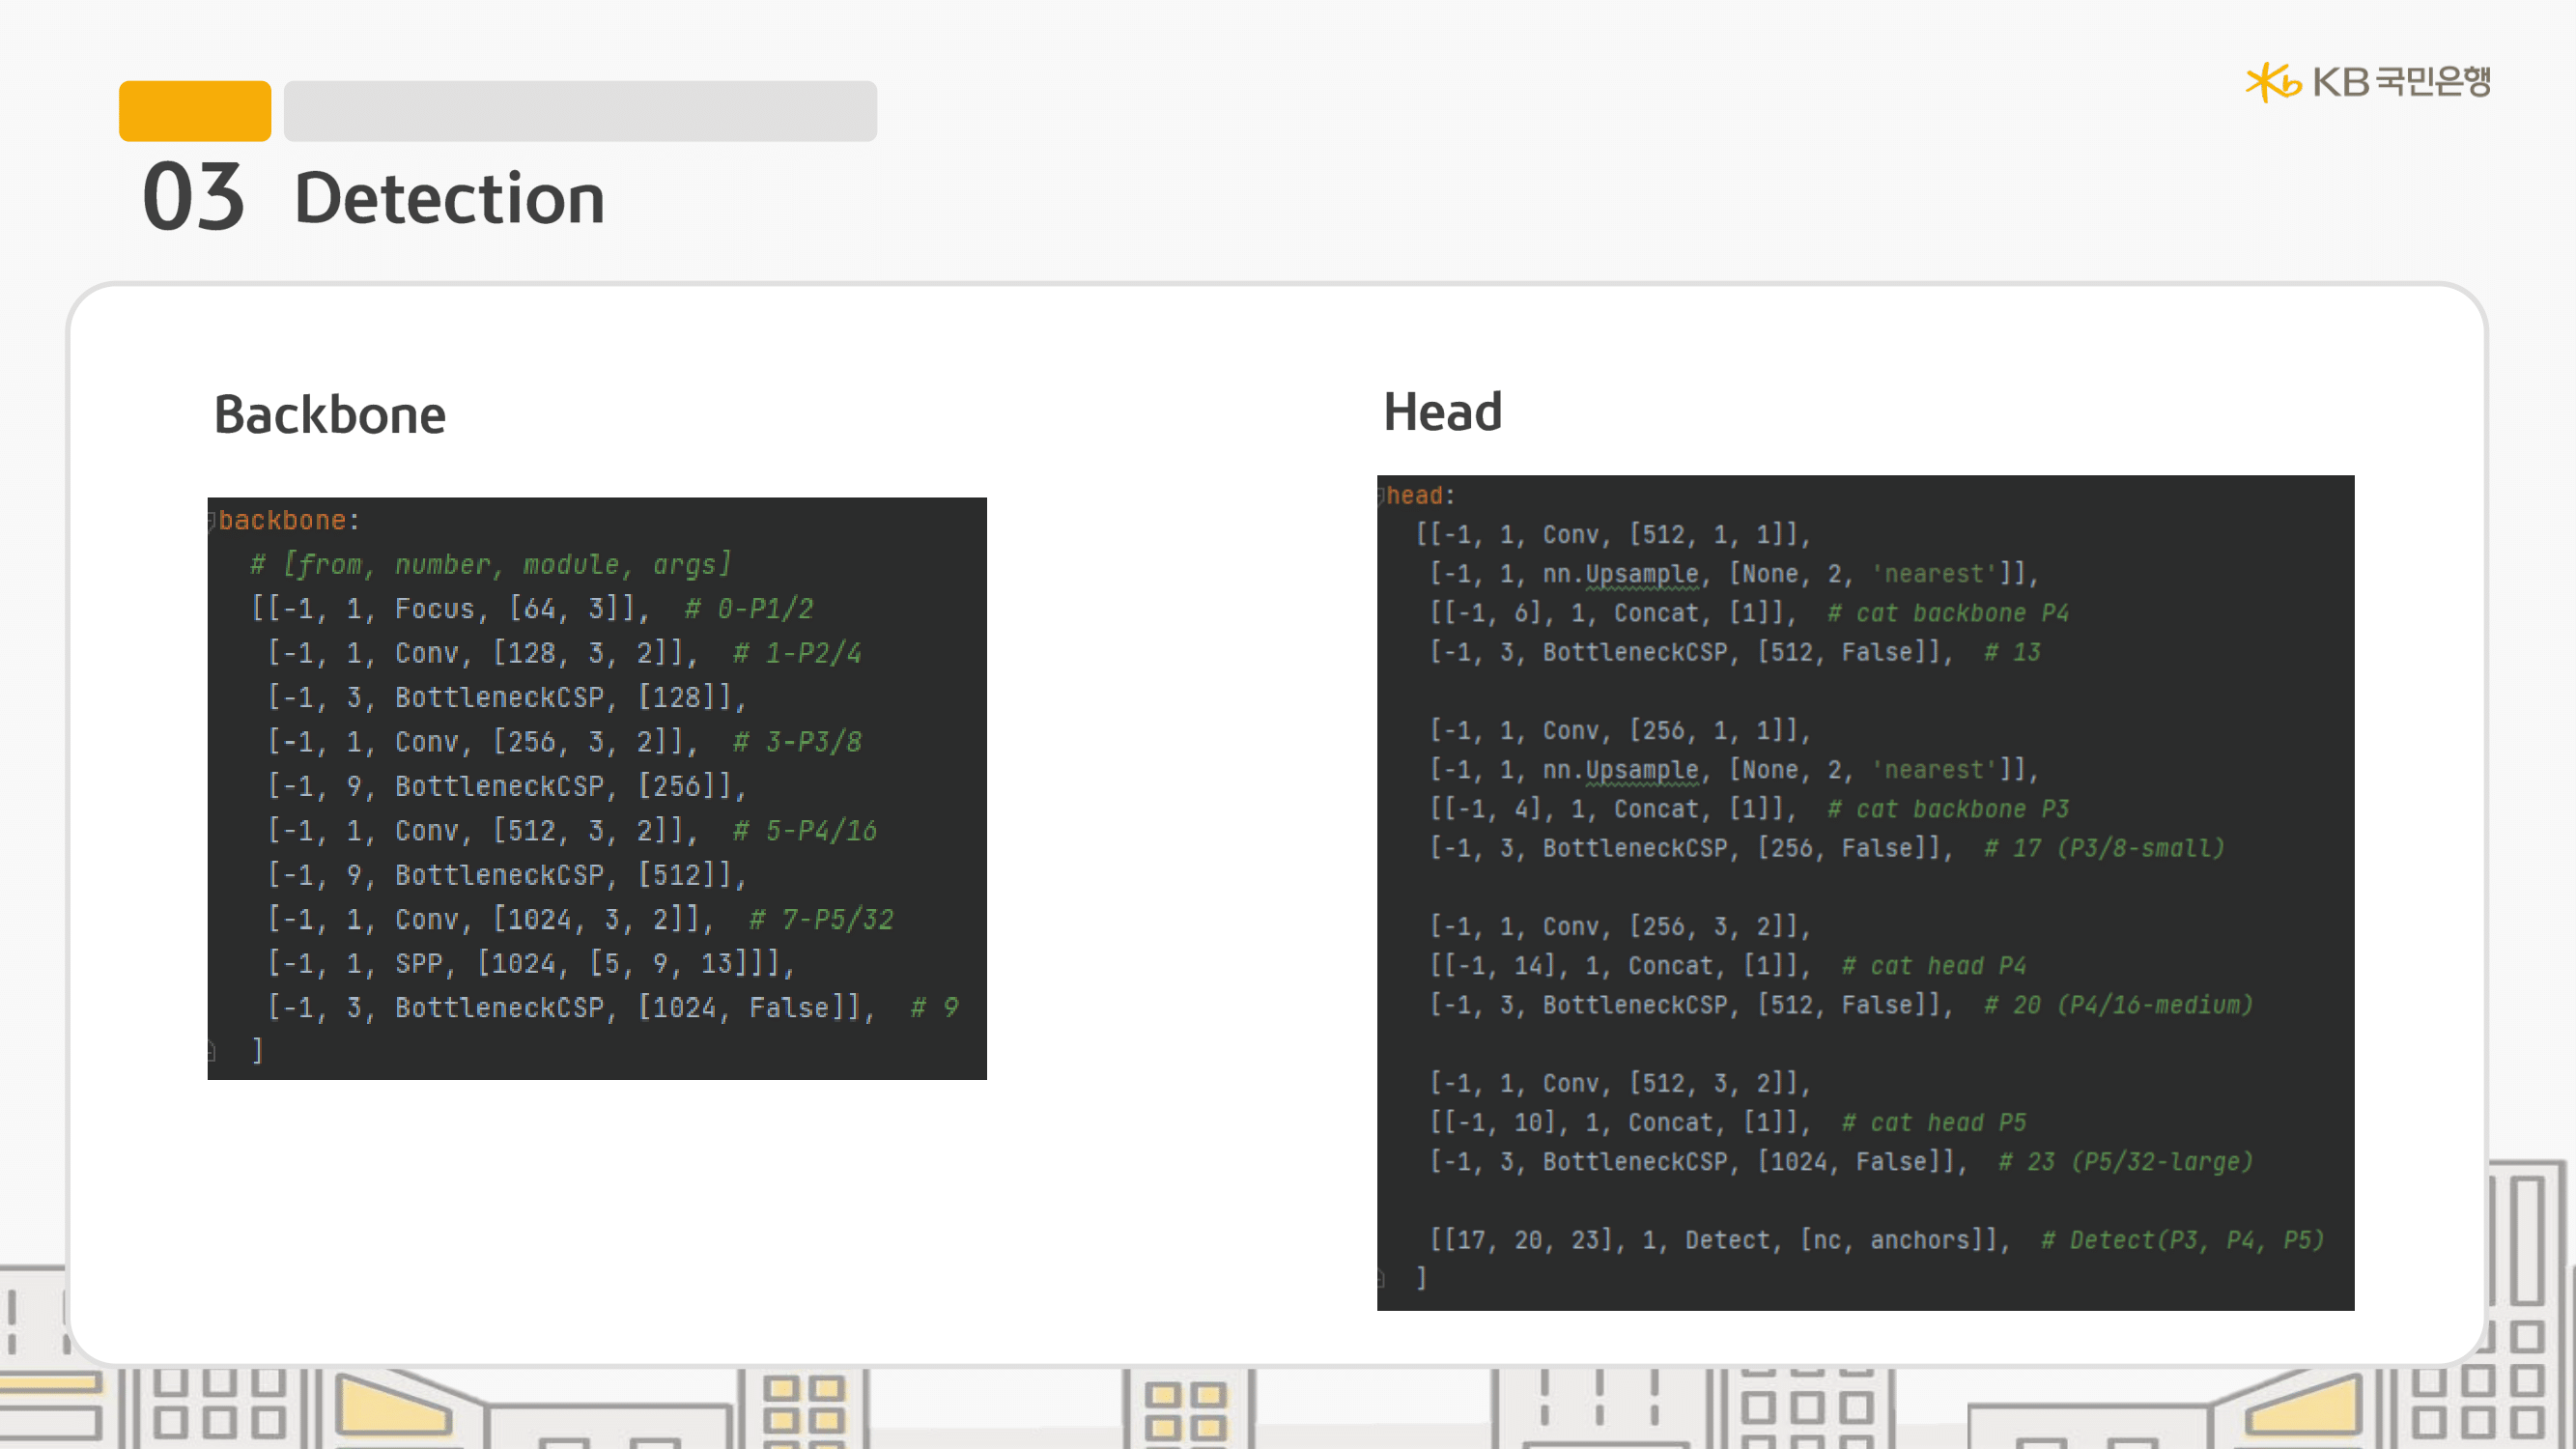
Task: Collapse the backbone code fold marker
Action: (x=212, y=520)
